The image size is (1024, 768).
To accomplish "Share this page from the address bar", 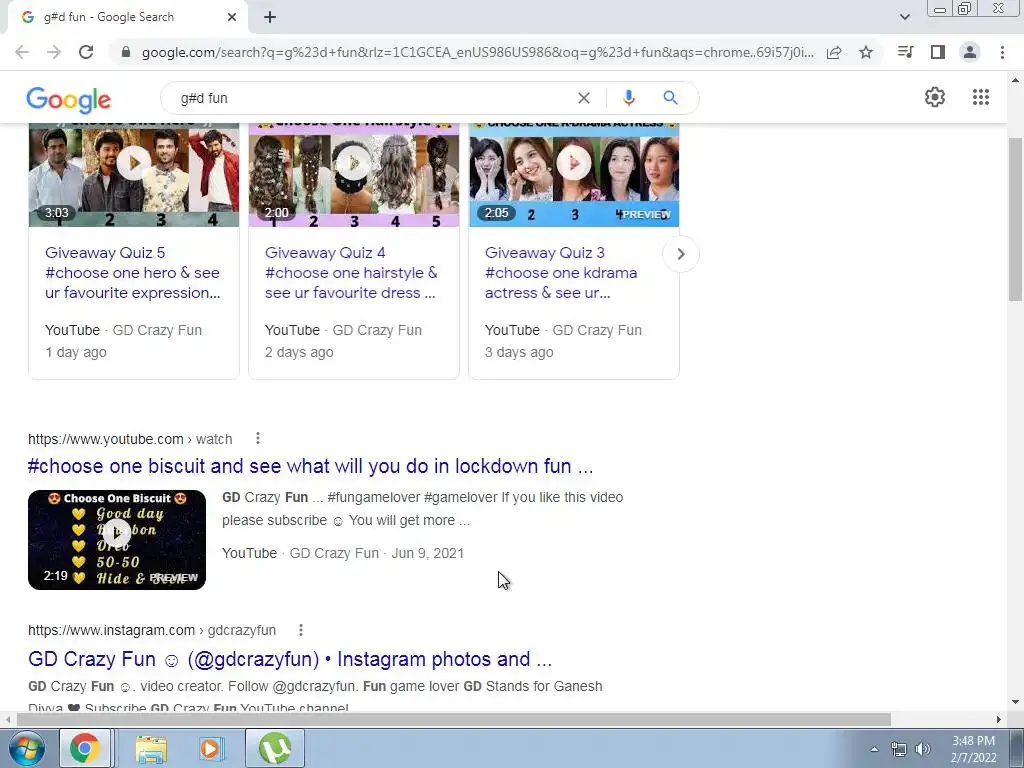I will tap(834, 52).
